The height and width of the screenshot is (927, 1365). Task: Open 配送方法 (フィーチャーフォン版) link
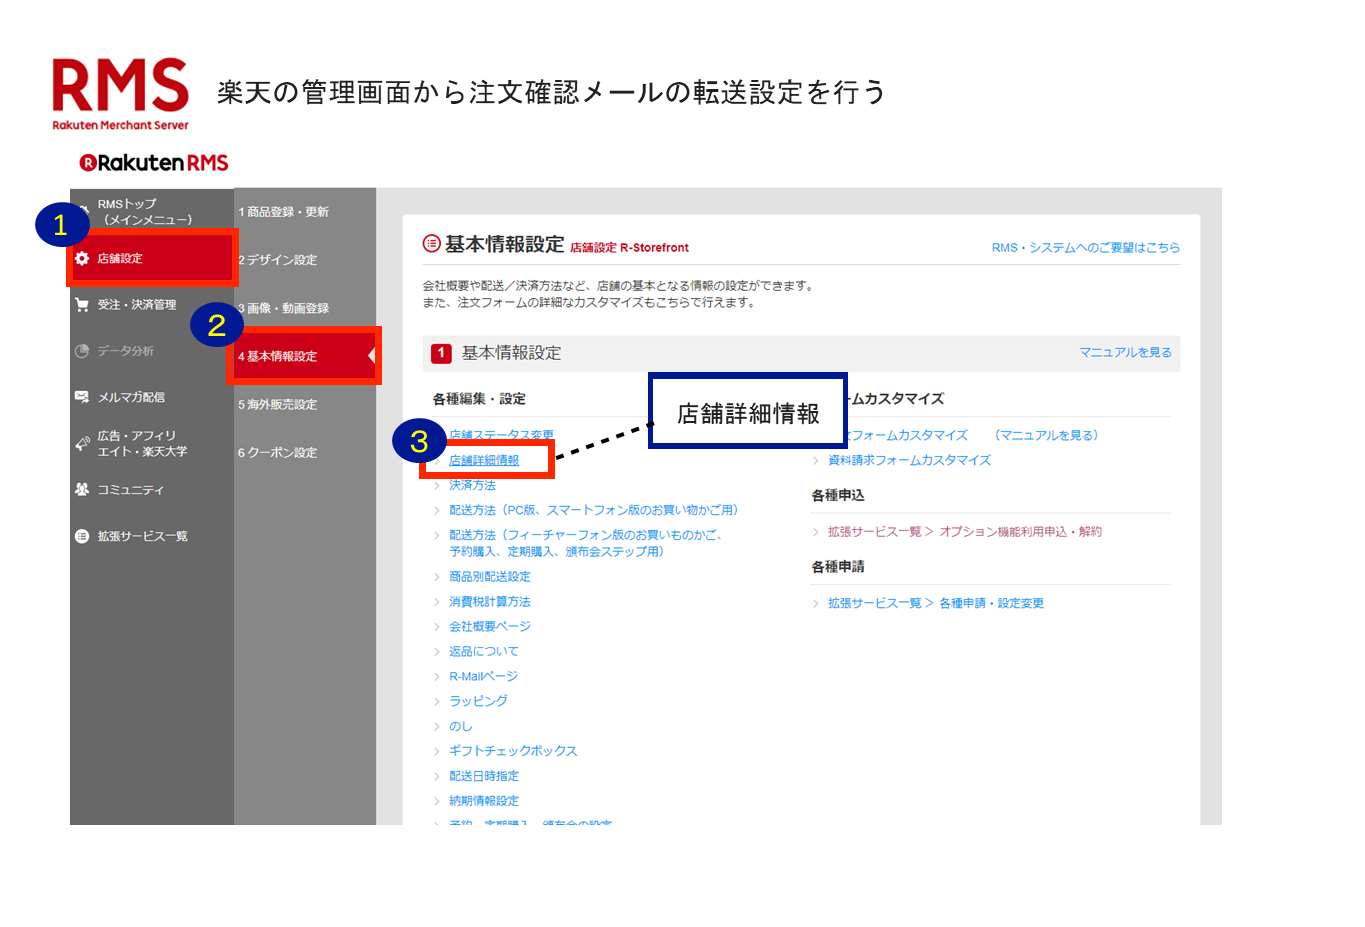(x=586, y=543)
